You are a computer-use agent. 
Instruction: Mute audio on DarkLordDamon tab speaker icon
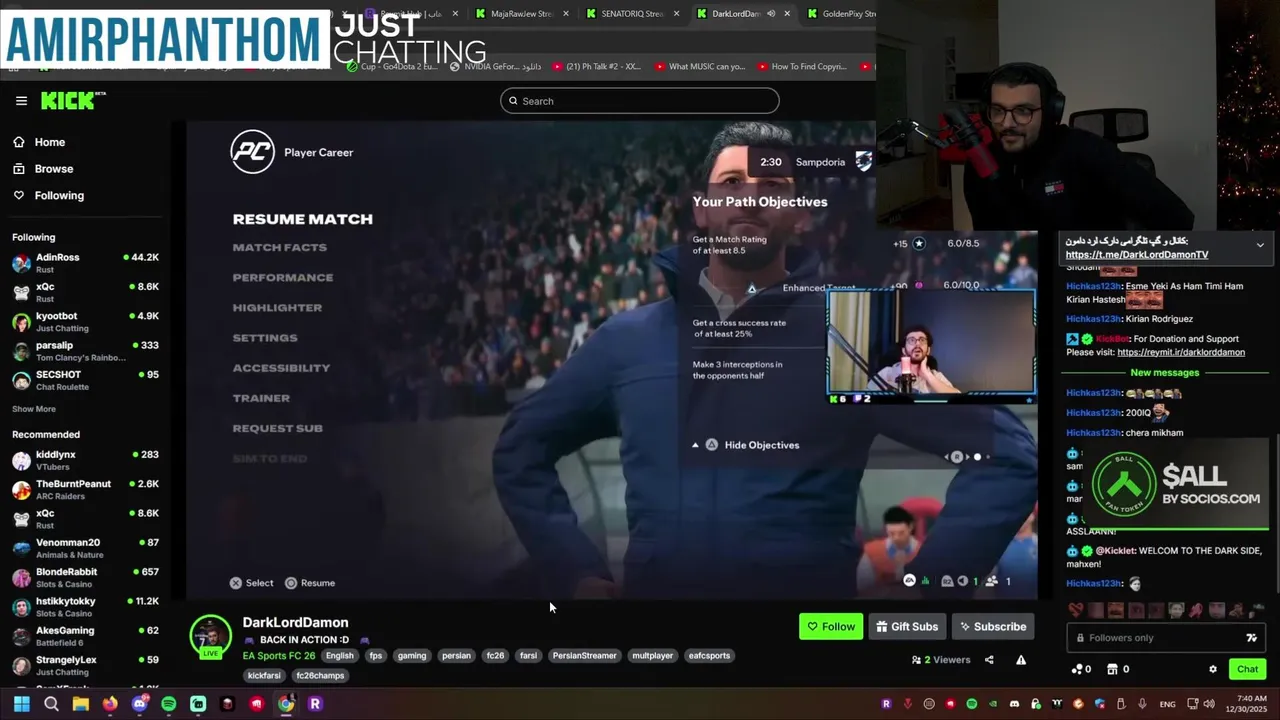[771, 14]
